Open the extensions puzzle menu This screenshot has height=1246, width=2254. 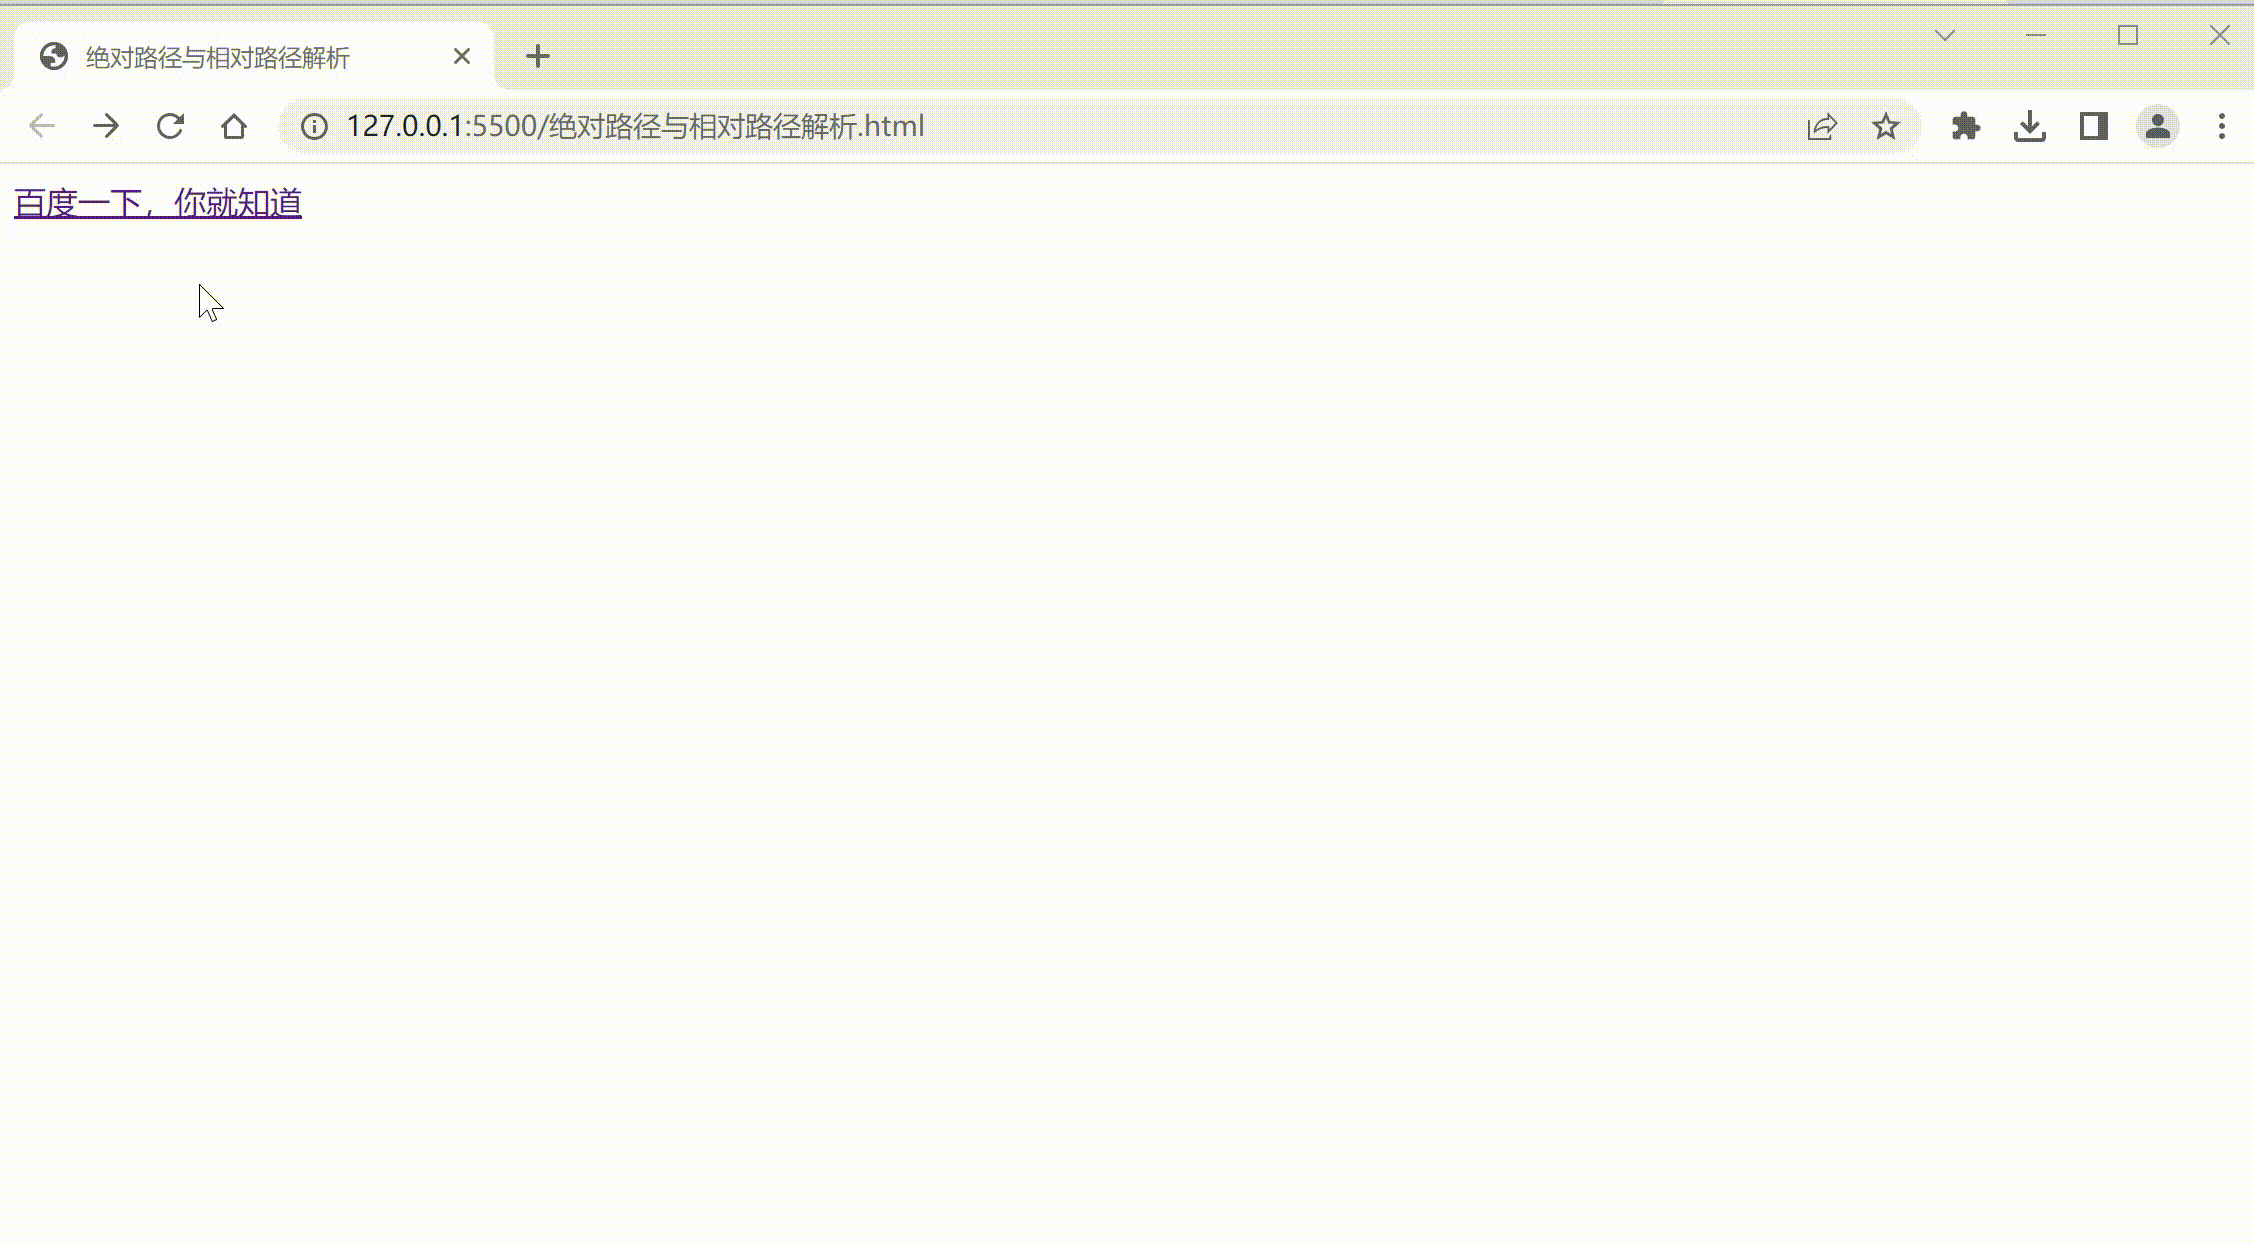click(1966, 126)
